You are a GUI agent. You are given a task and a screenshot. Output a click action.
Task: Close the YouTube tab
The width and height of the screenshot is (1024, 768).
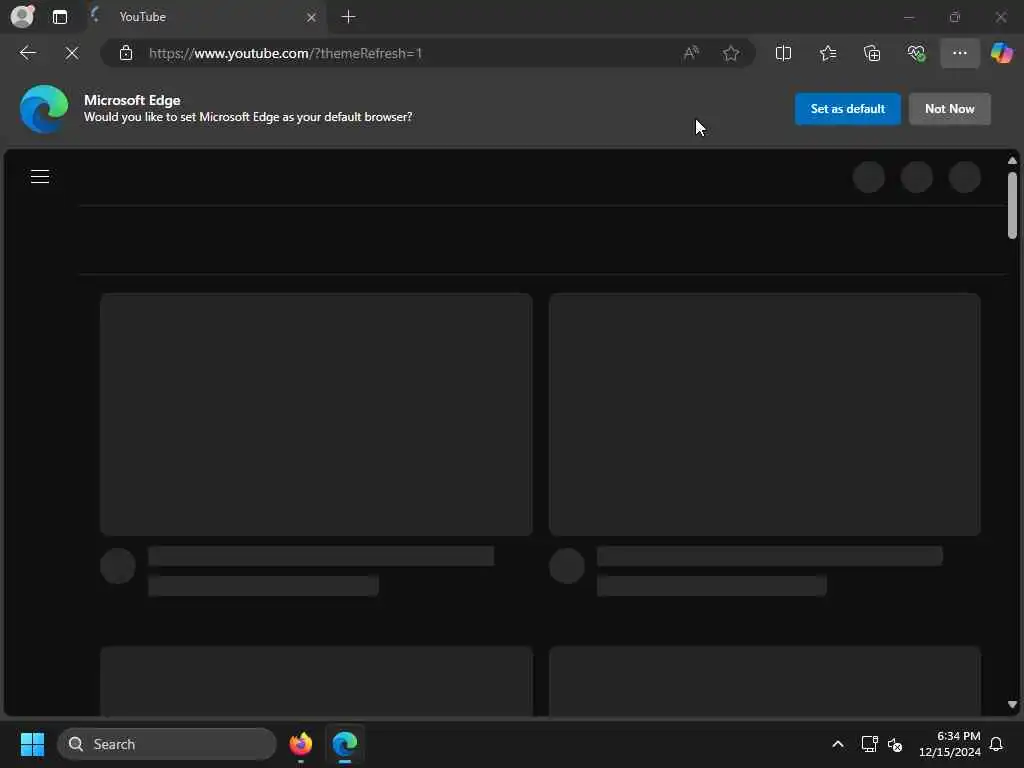(x=312, y=17)
